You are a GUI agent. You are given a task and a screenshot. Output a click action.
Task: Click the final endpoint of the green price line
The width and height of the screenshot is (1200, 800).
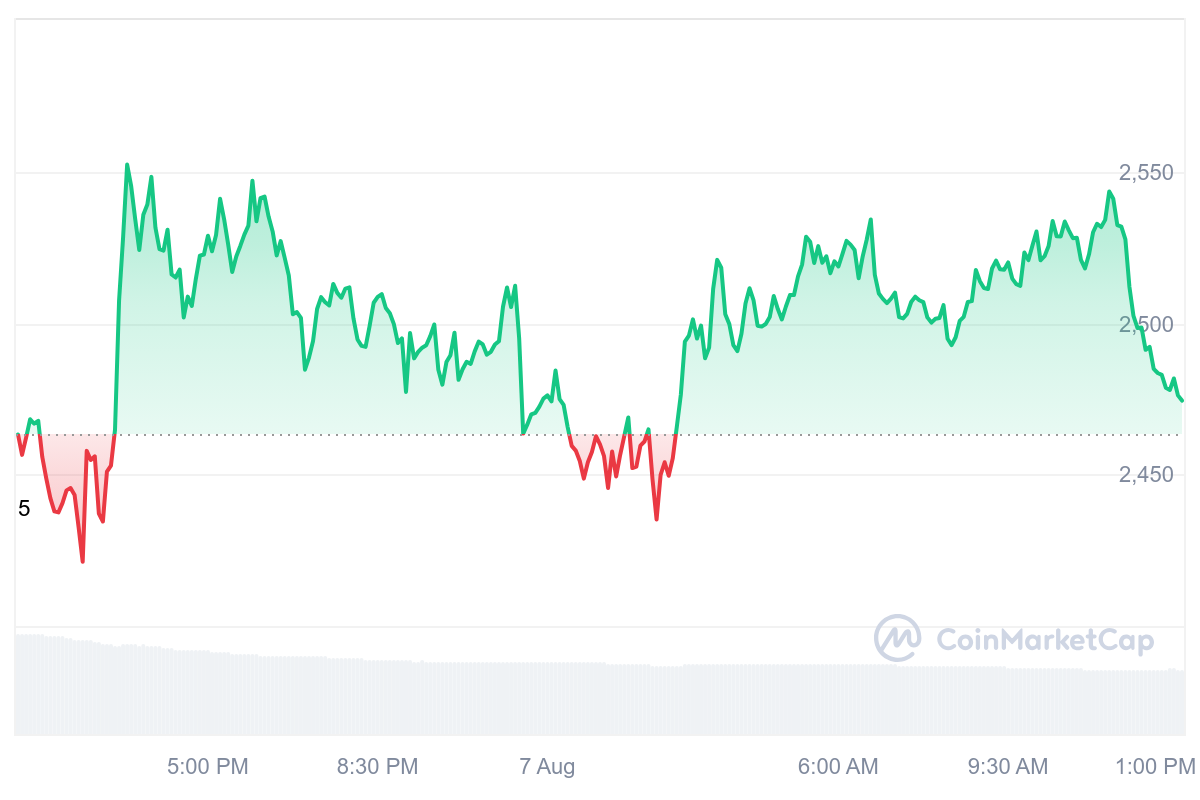1182,401
